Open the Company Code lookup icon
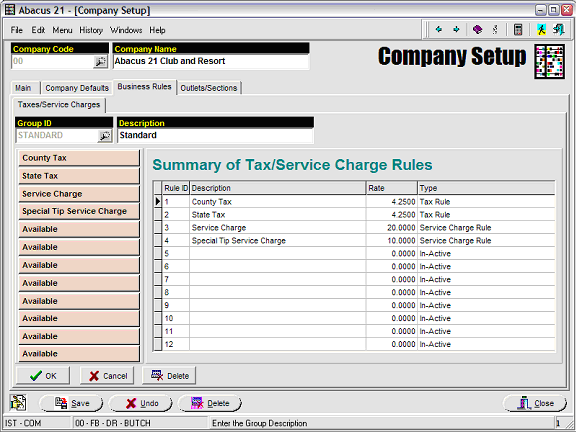This screenshot has width=576, height=432. click(100, 62)
